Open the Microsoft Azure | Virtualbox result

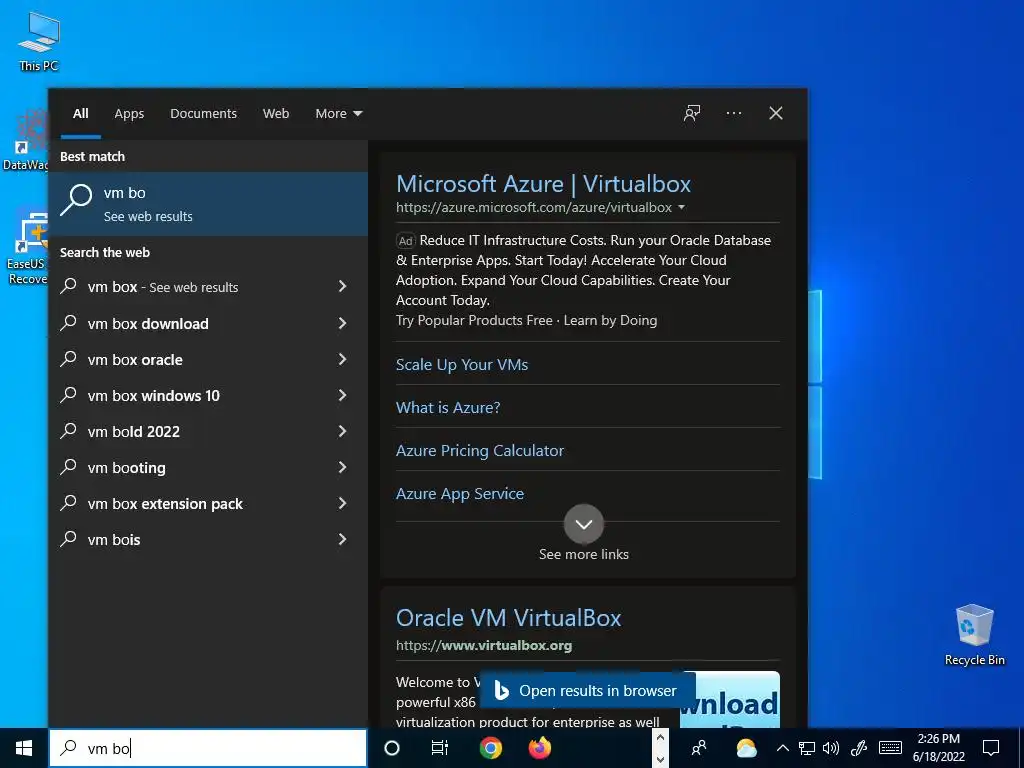tap(543, 184)
